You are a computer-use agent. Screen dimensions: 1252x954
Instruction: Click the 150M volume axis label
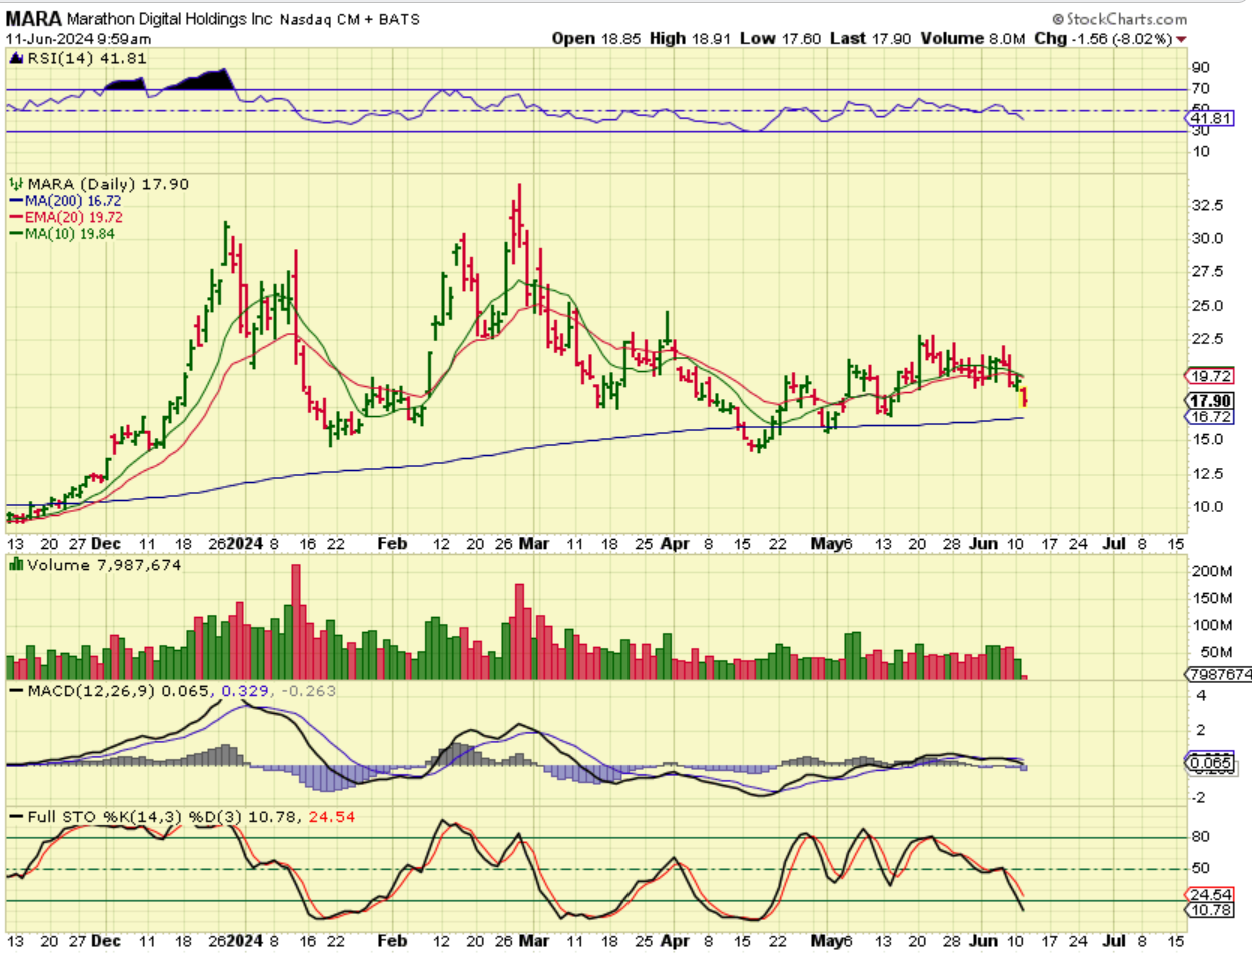pos(1212,598)
